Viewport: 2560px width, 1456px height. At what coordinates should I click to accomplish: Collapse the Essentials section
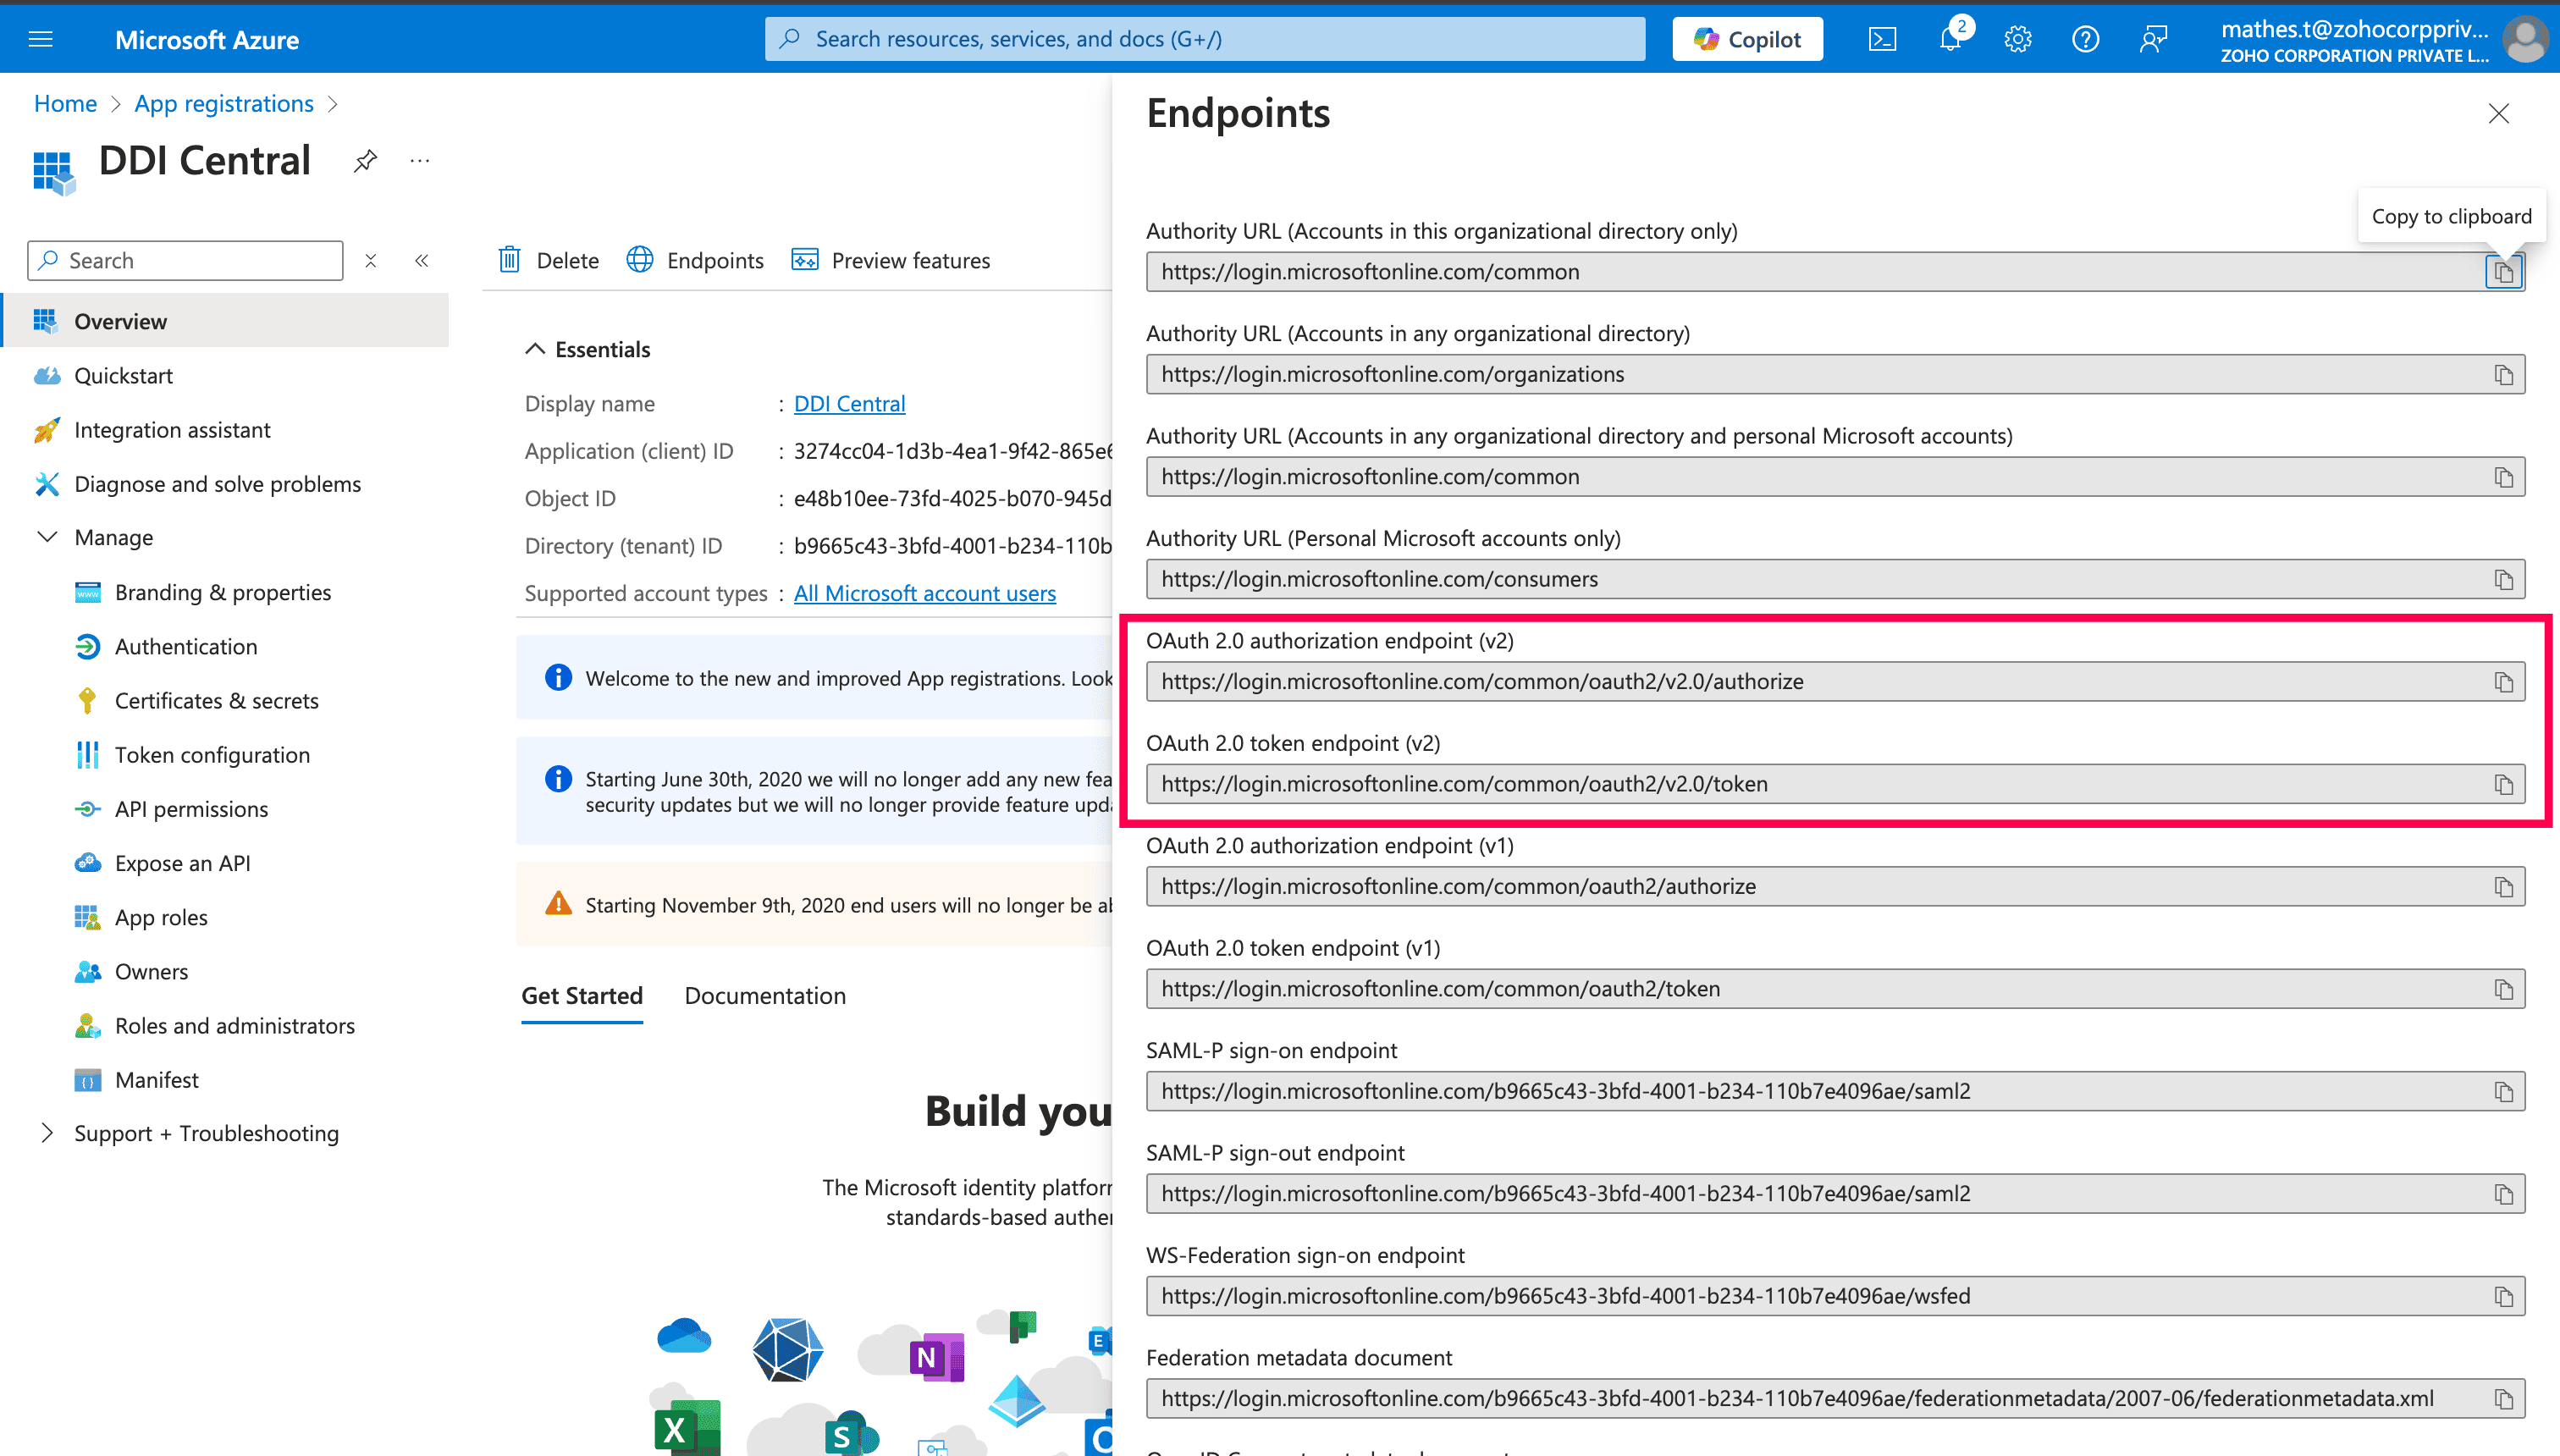click(535, 349)
